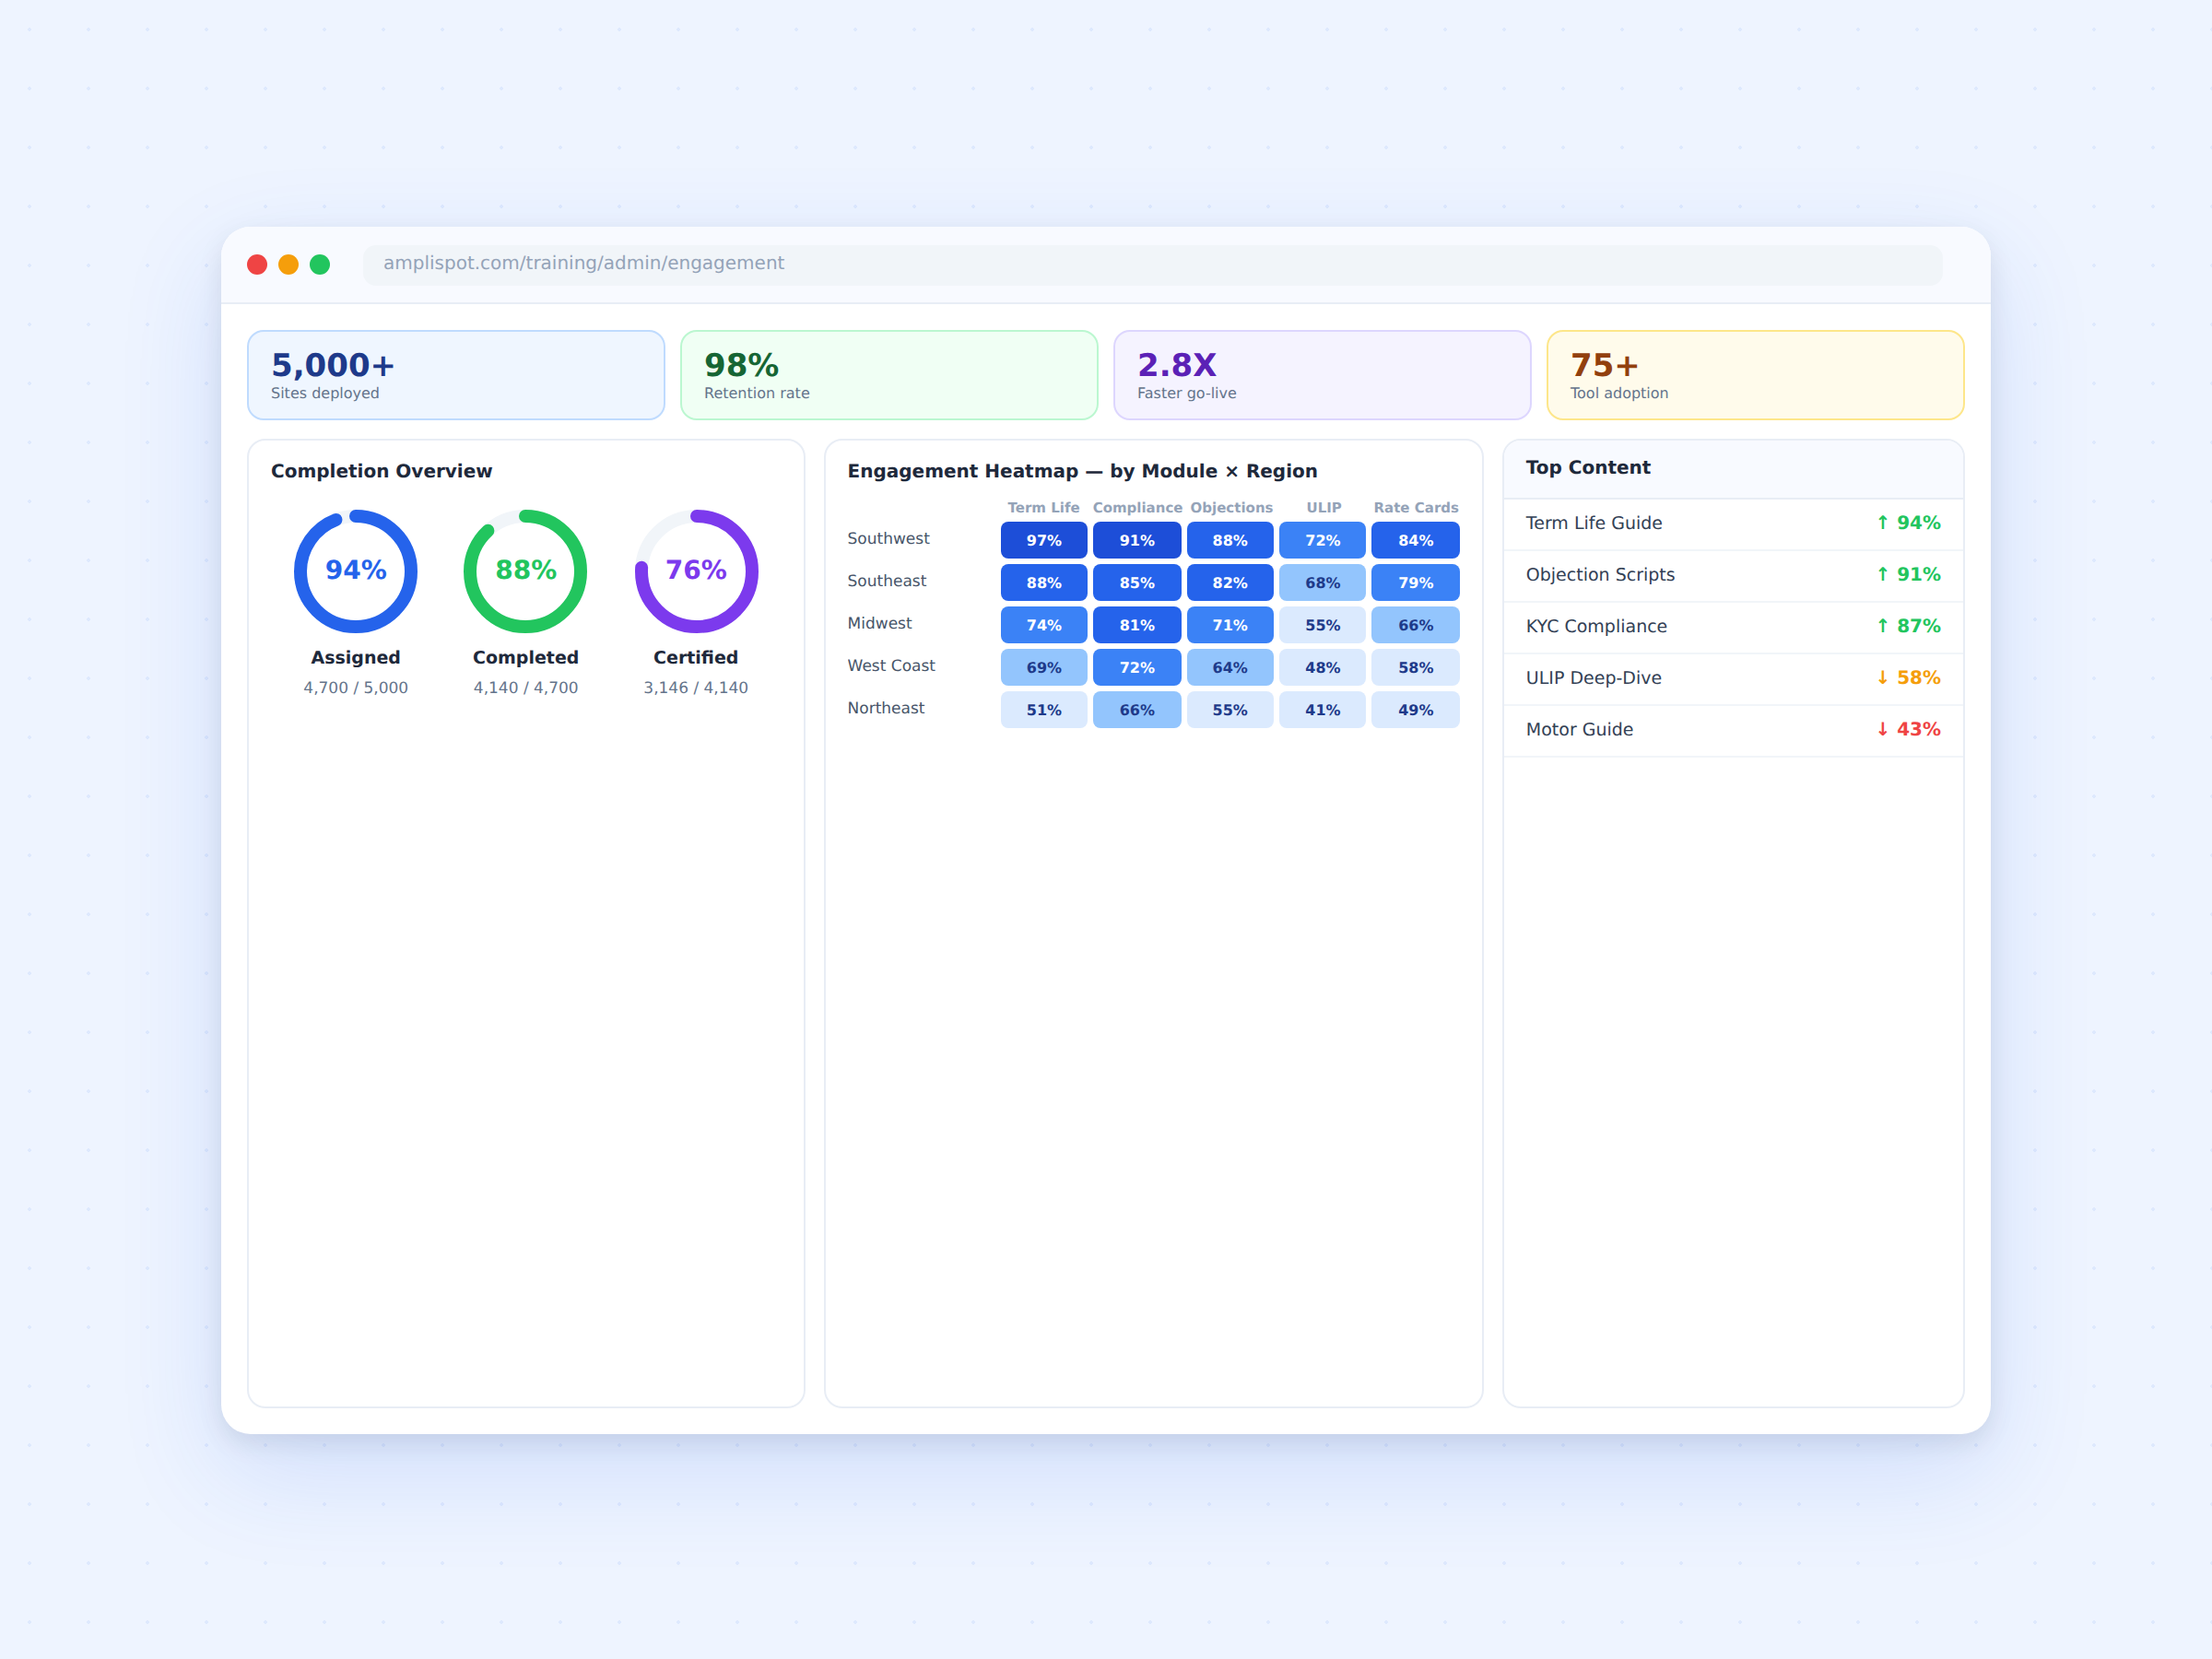Click the green up arrow beside 91%
Image resolution: width=2212 pixels, height=1659 pixels.
[x=1882, y=575]
